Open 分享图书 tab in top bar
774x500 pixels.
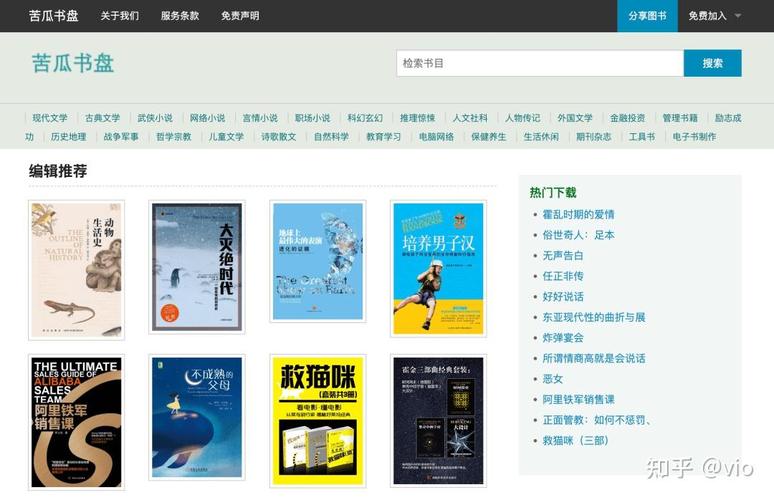click(x=647, y=16)
